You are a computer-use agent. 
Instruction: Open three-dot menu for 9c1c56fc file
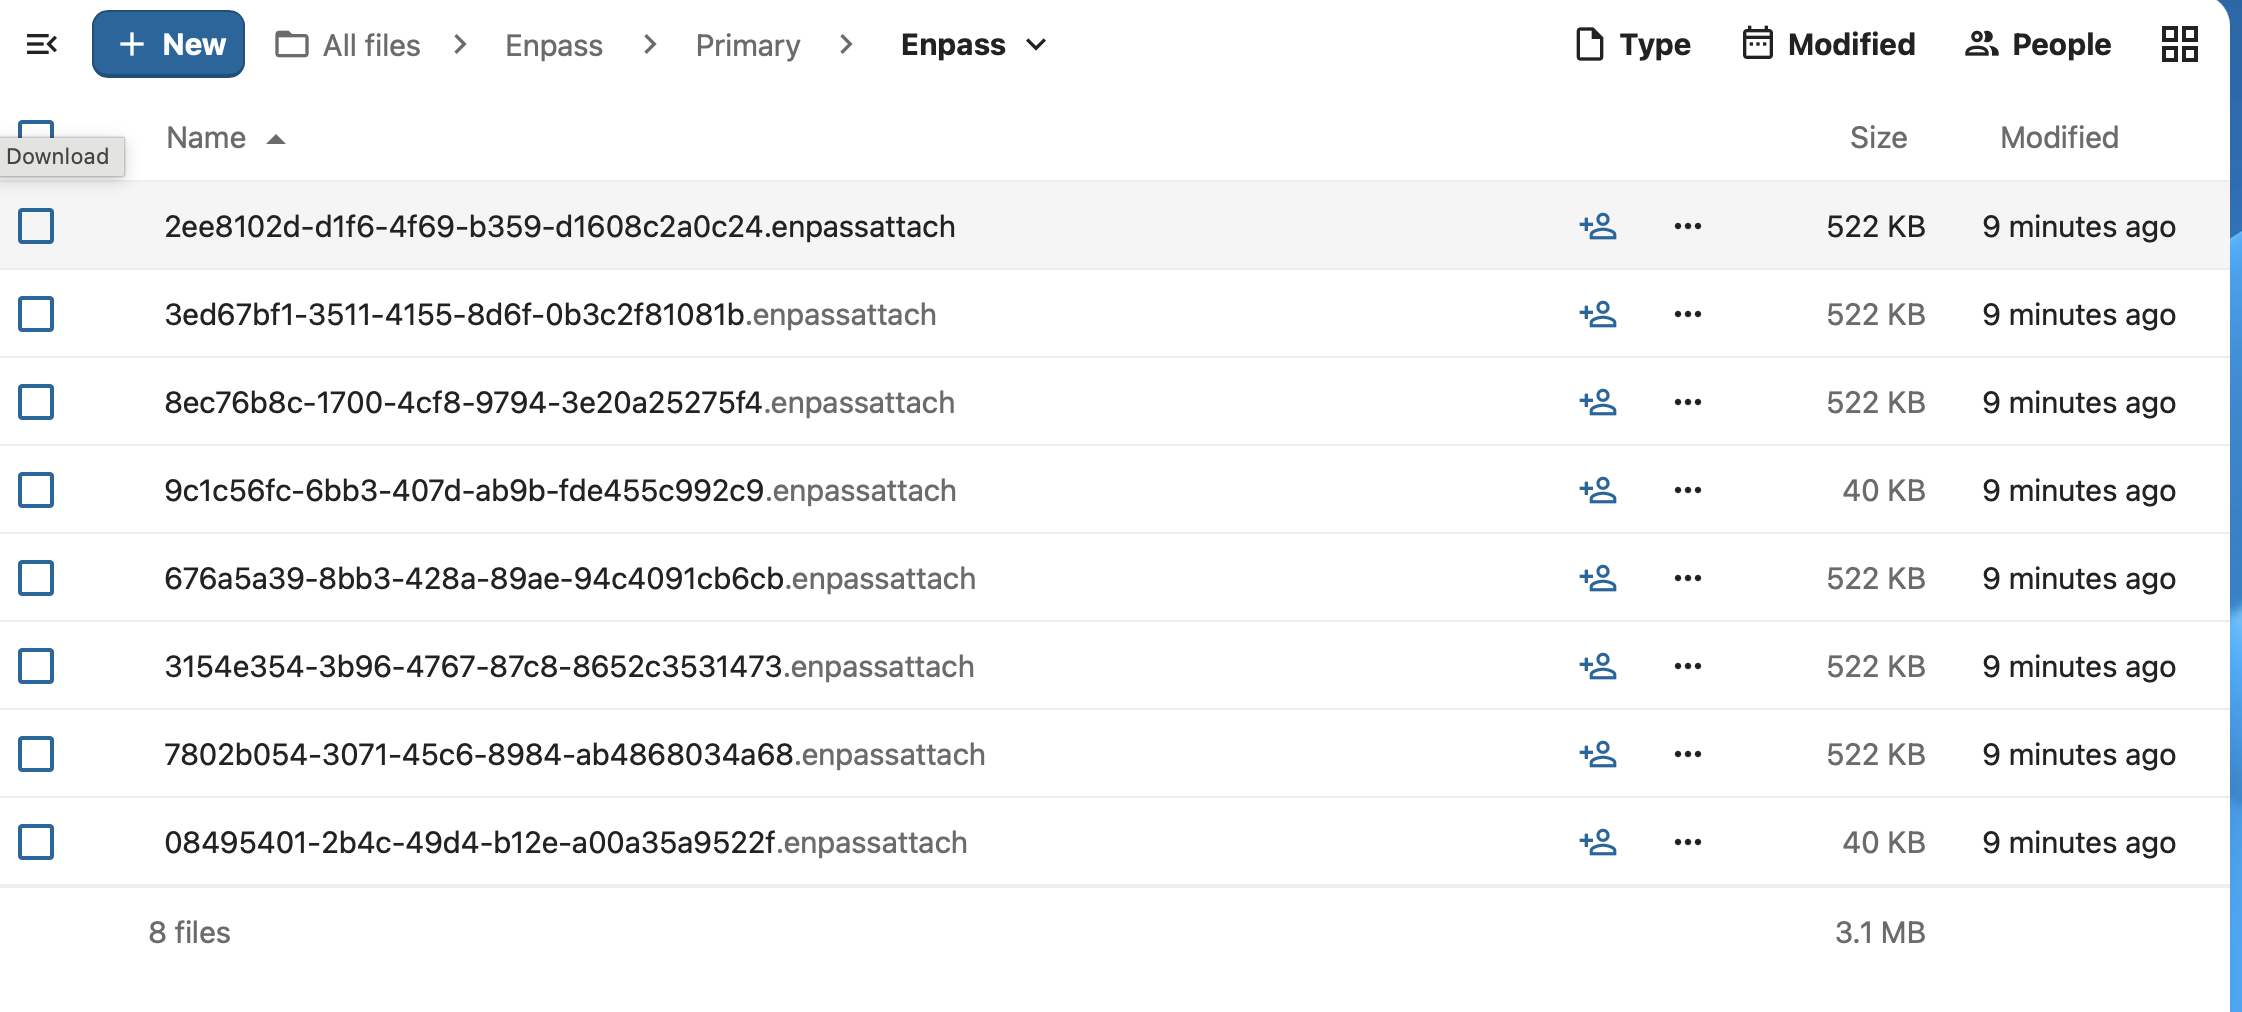1687,491
